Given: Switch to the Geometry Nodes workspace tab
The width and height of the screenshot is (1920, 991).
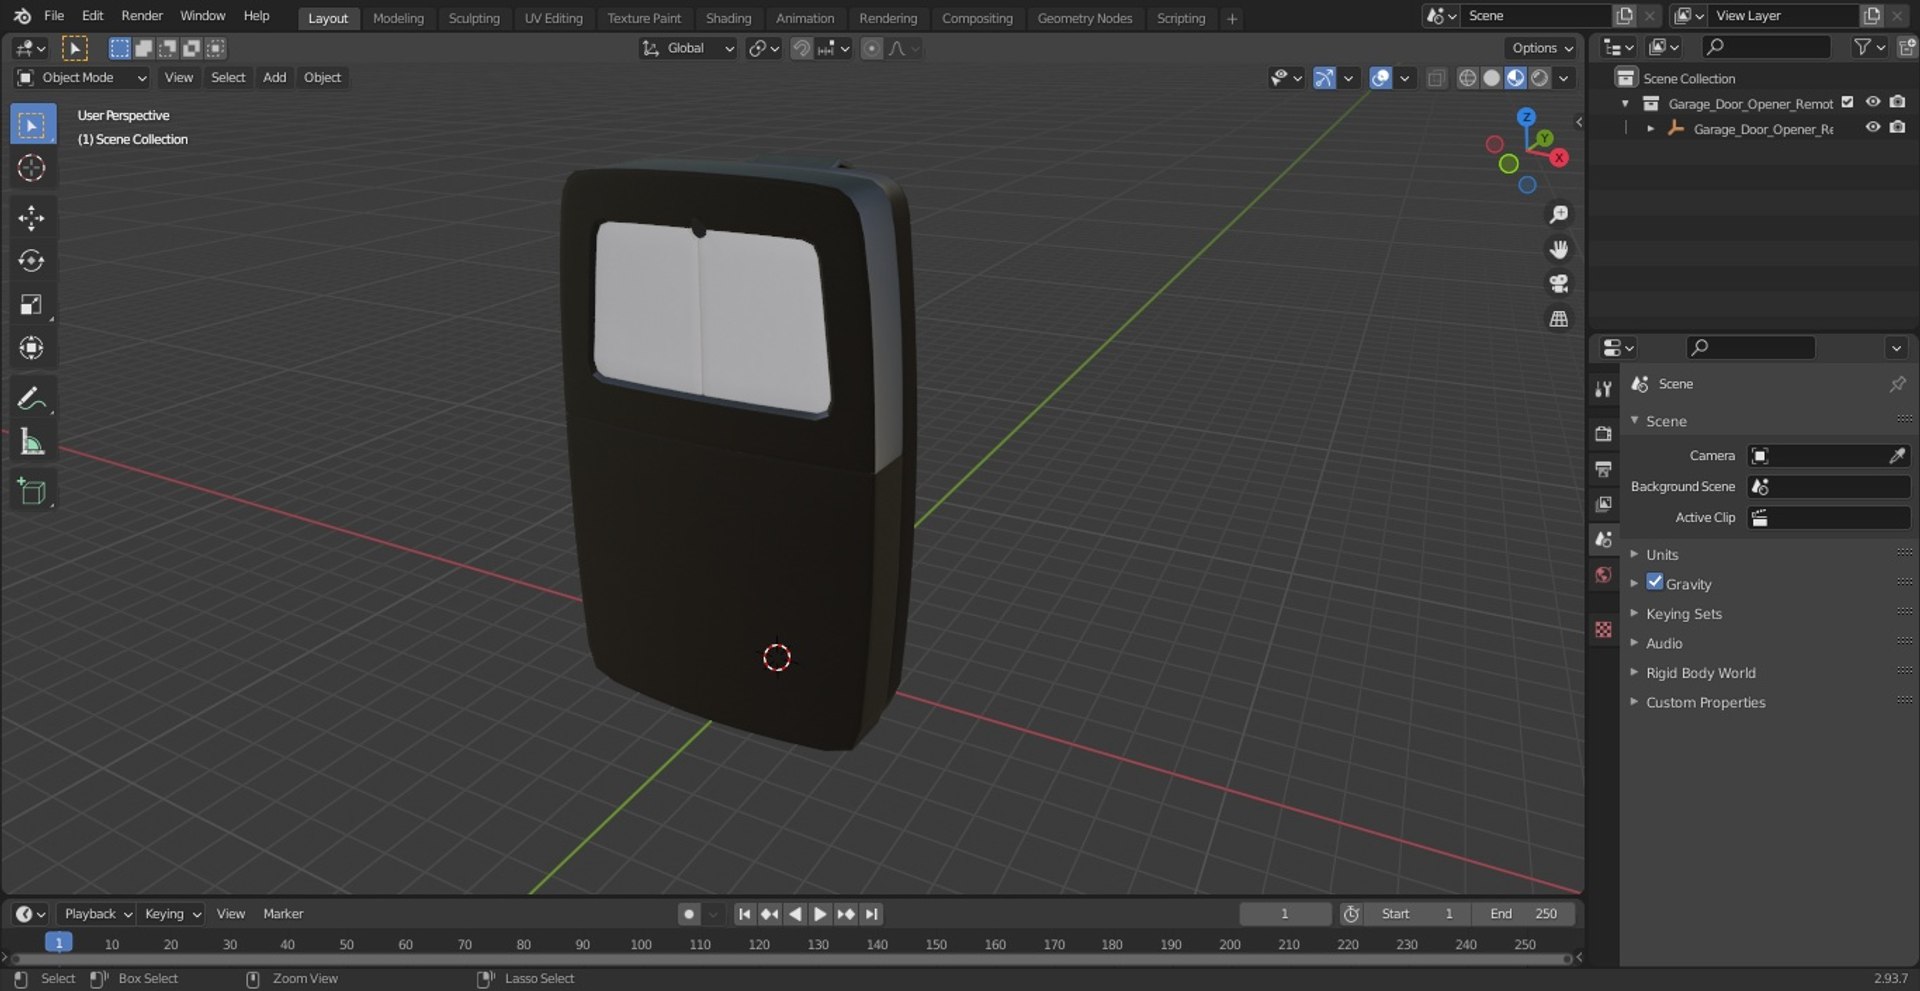Looking at the screenshot, I should 1084,18.
